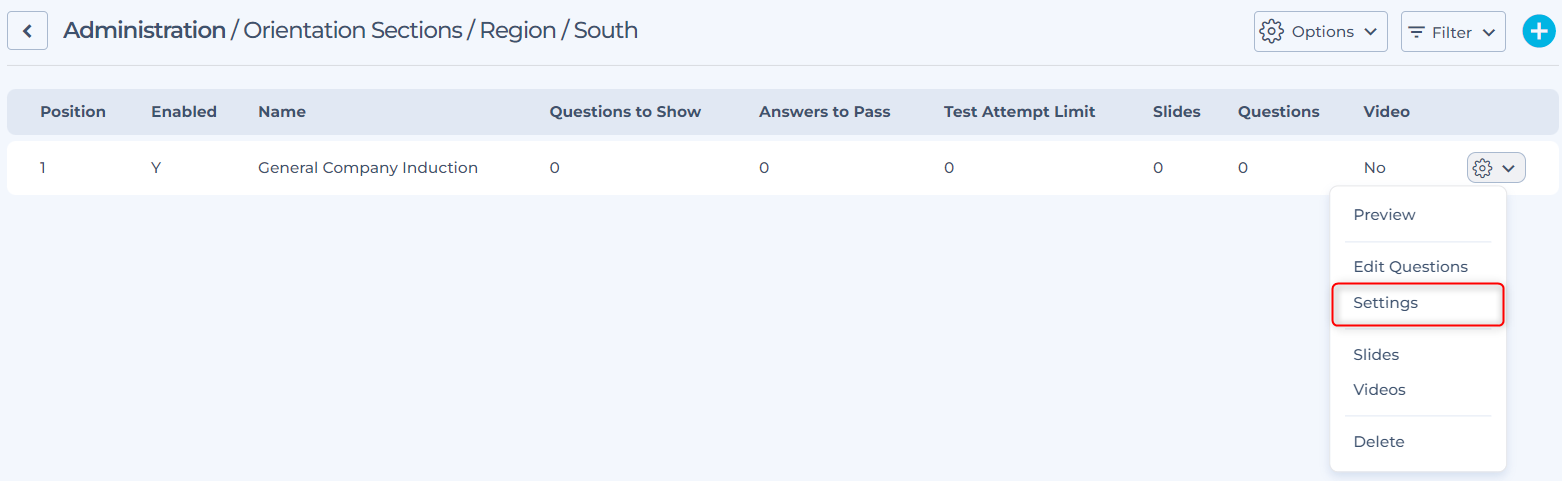Add a new section with plus icon
Screen dimensions: 1562x481
coord(1538,31)
